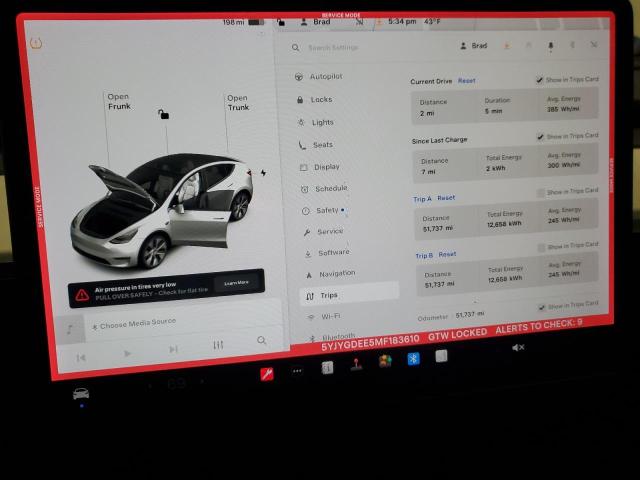This screenshot has width=640, height=480.
Task: Tap the Bluetooth icon in settings header
Action: (x=572, y=45)
